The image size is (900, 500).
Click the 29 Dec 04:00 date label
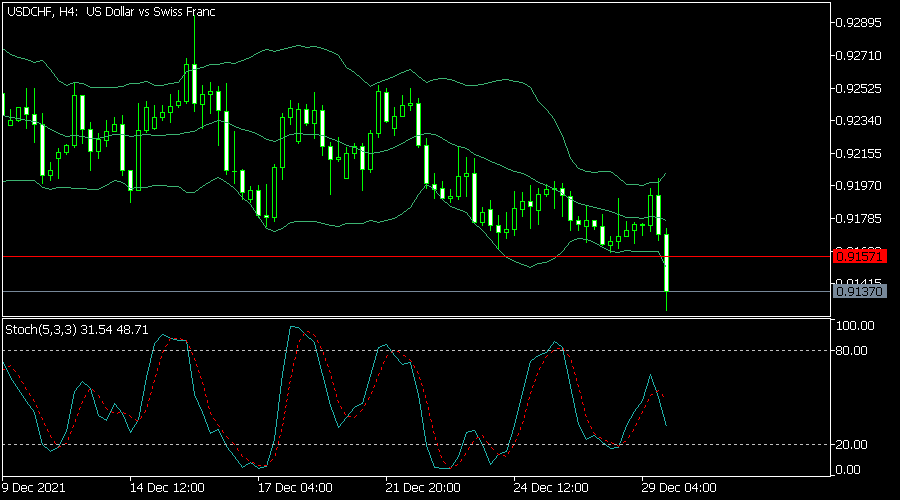click(679, 488)
